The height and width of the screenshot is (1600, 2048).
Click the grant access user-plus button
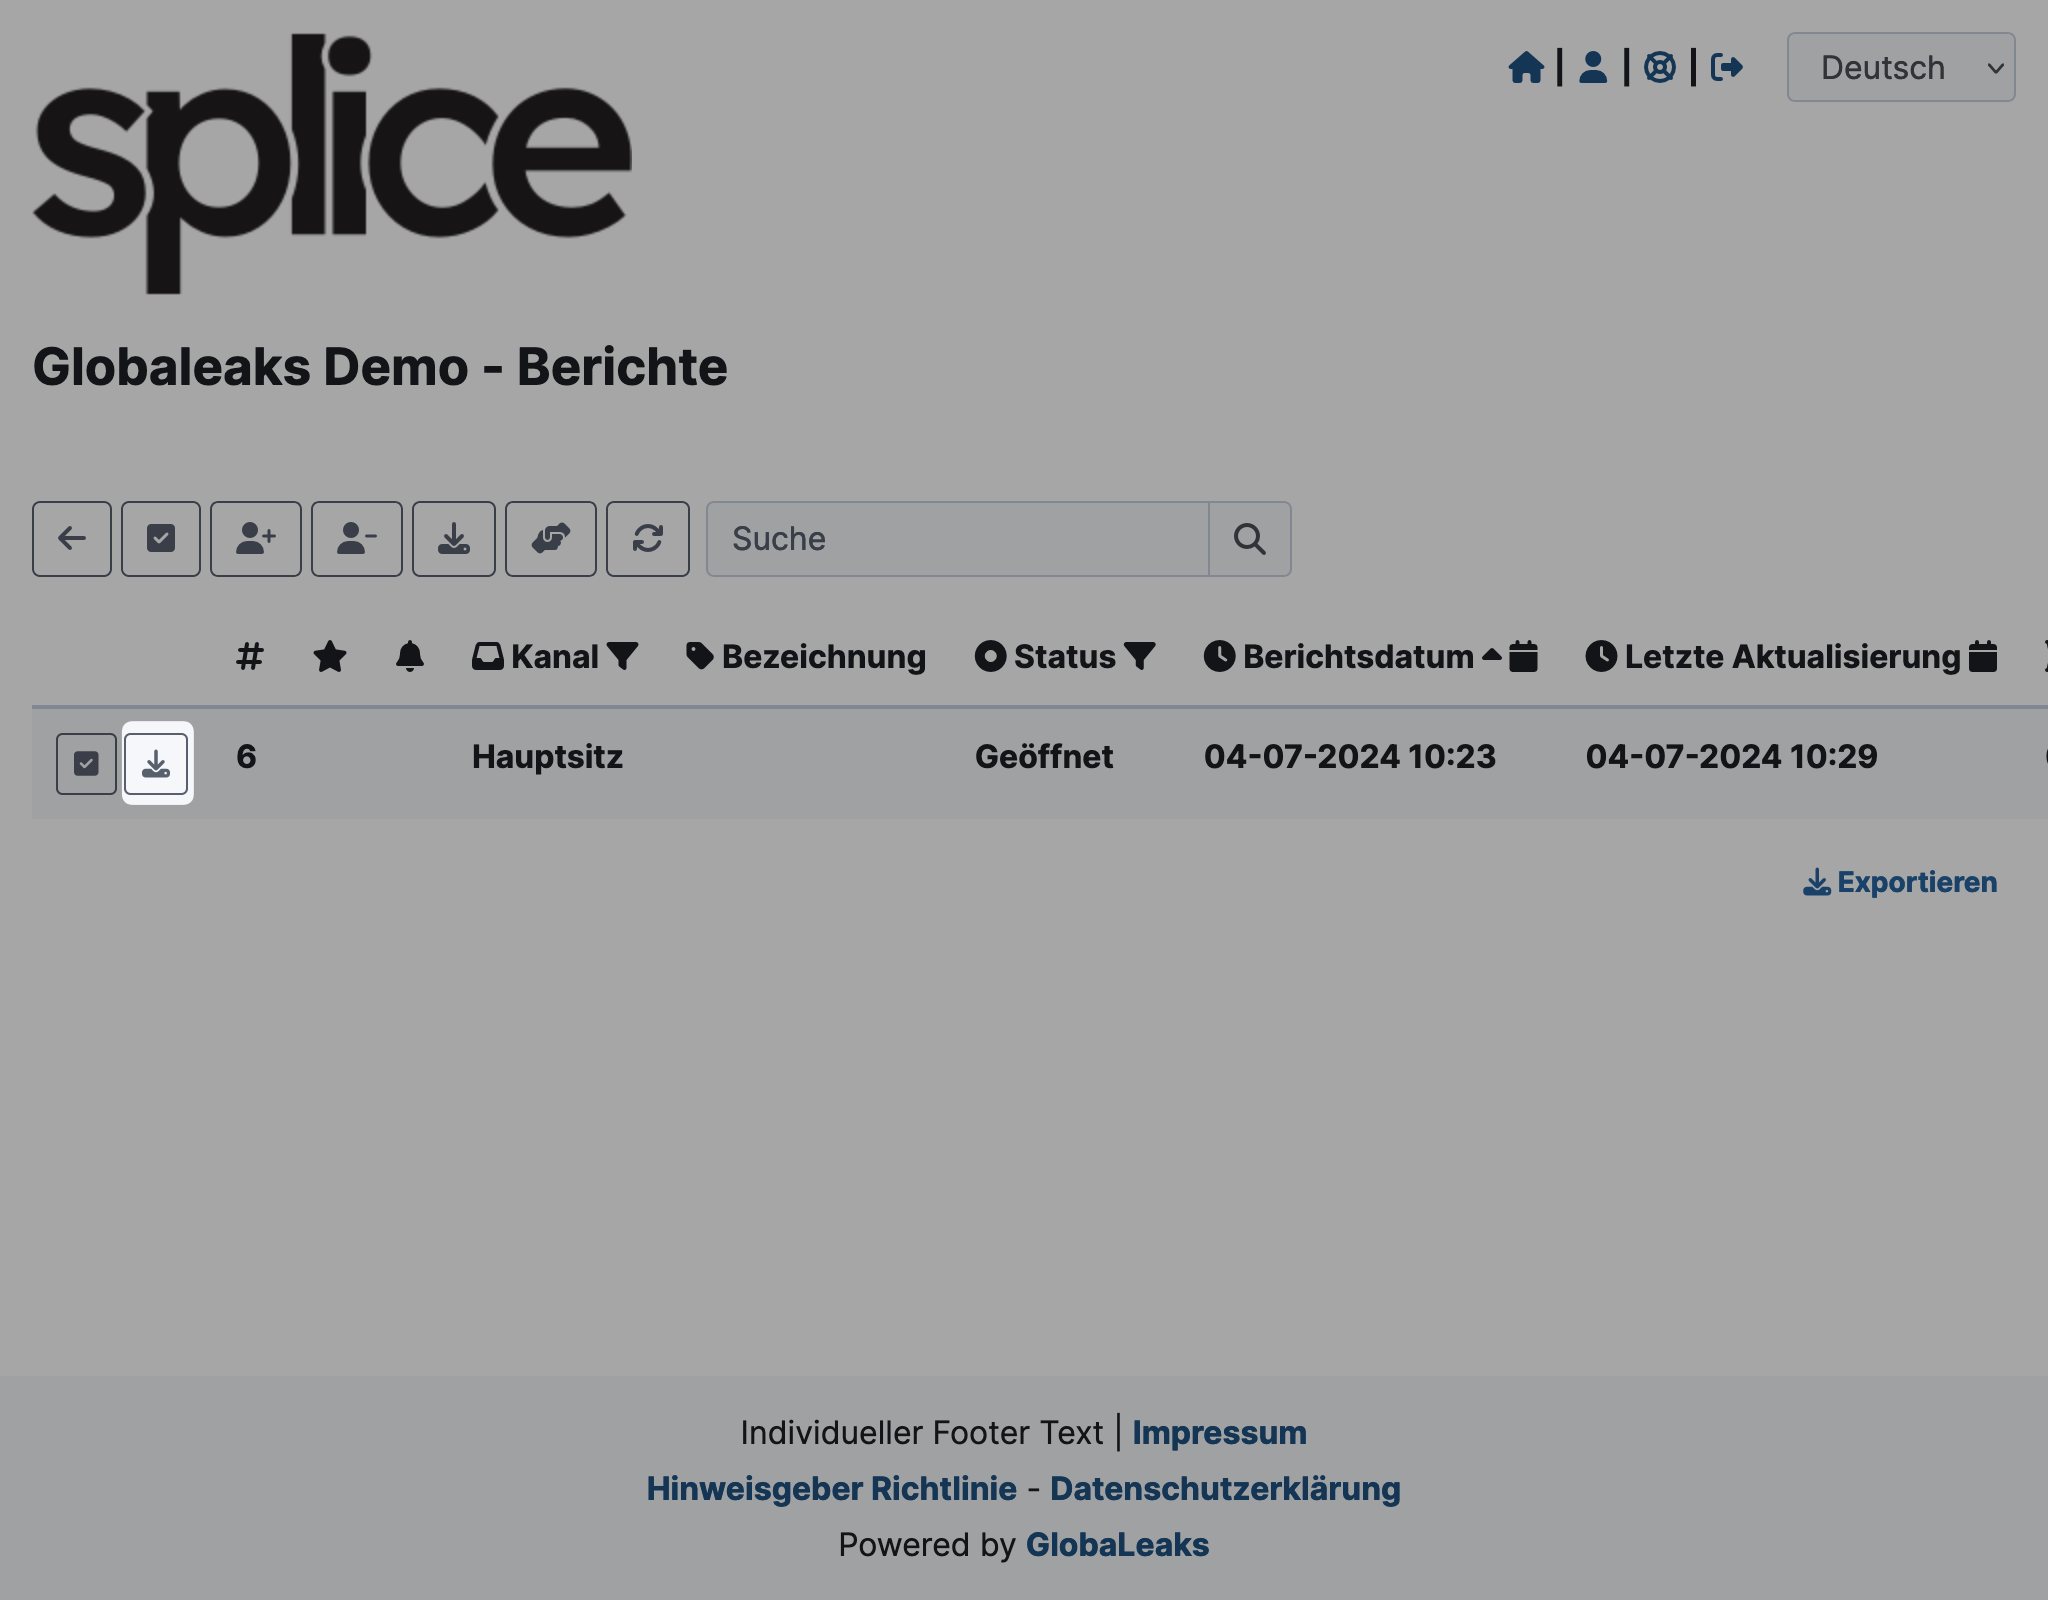[x=256, y=539]
